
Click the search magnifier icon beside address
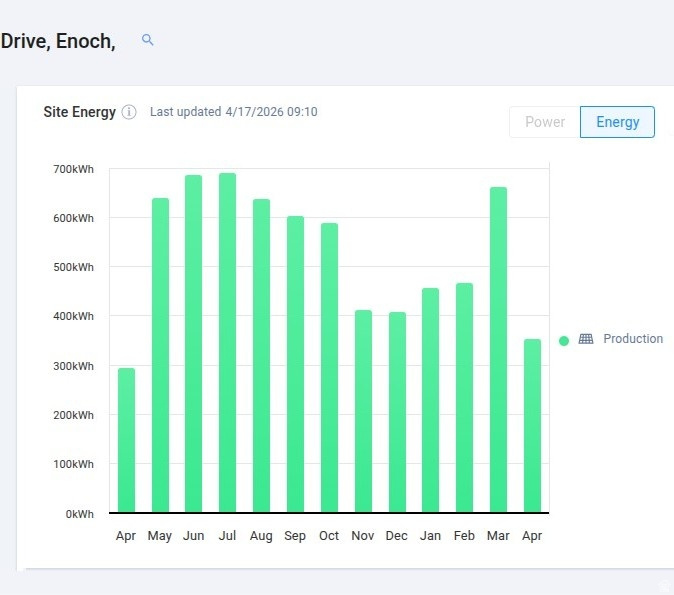coord(148,40)
